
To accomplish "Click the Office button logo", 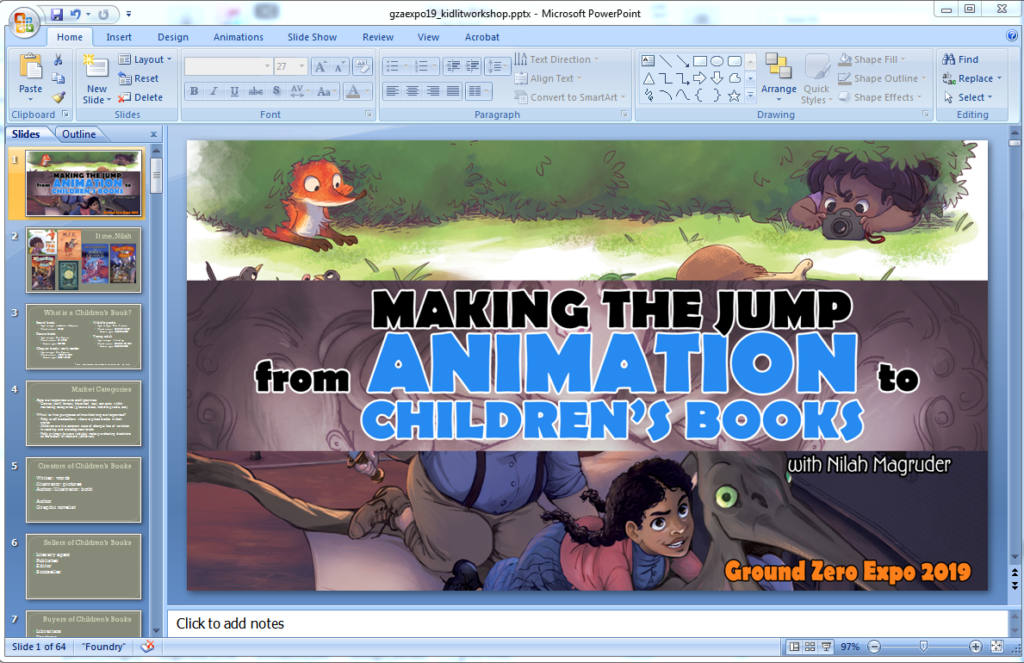I will tap(23, 23).
